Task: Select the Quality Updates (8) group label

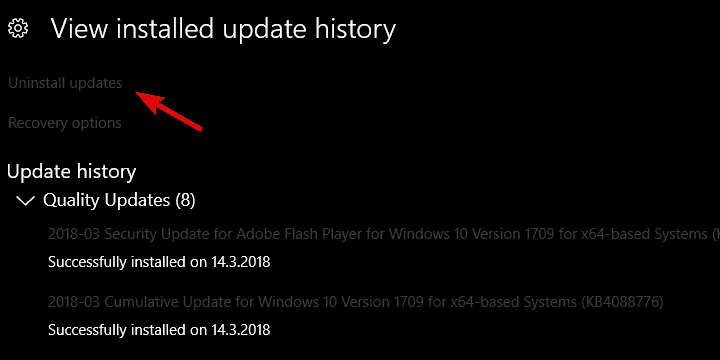Action: pos(119,200)
